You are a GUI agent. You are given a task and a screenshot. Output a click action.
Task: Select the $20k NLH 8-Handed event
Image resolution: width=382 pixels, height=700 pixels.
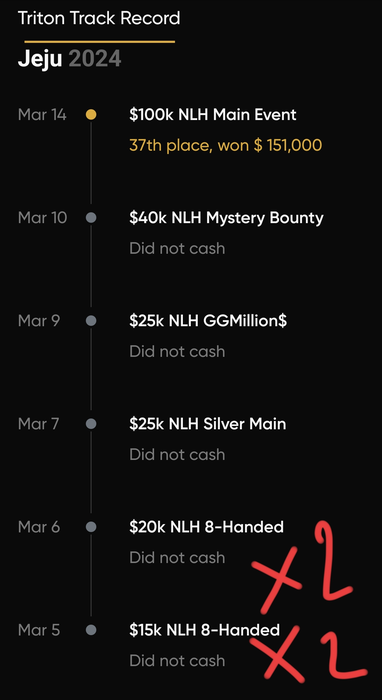[206, 527]
